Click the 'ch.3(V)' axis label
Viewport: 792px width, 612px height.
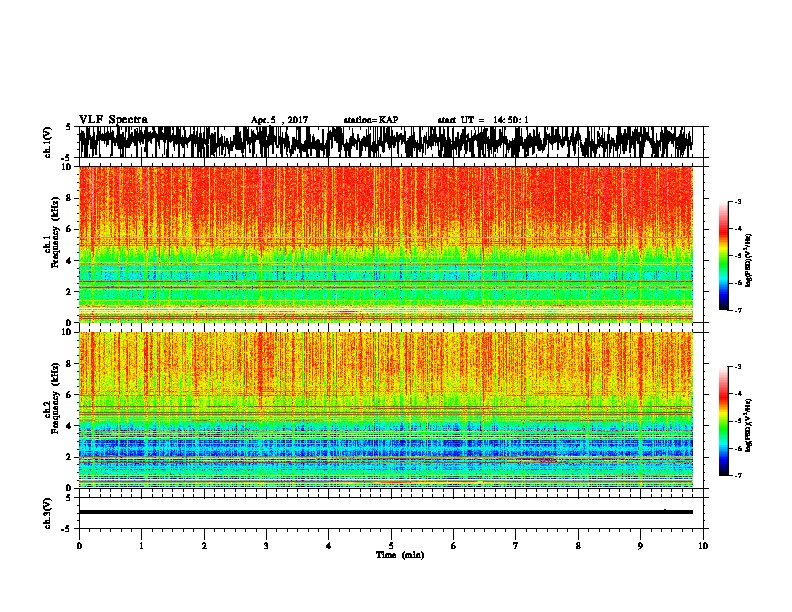48,513
